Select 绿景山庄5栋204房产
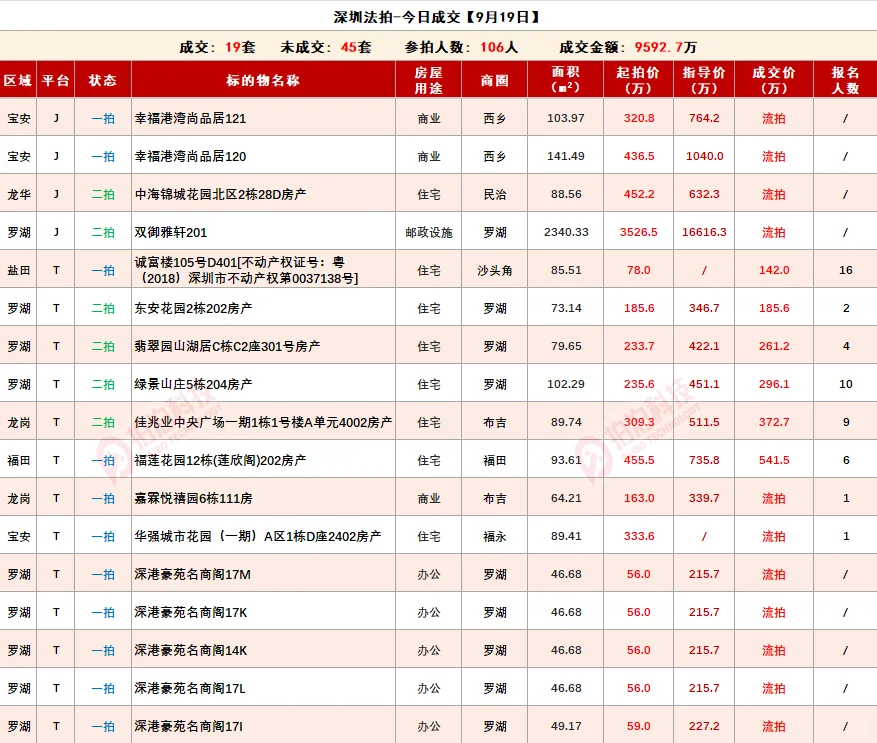 tap(194, 384)
